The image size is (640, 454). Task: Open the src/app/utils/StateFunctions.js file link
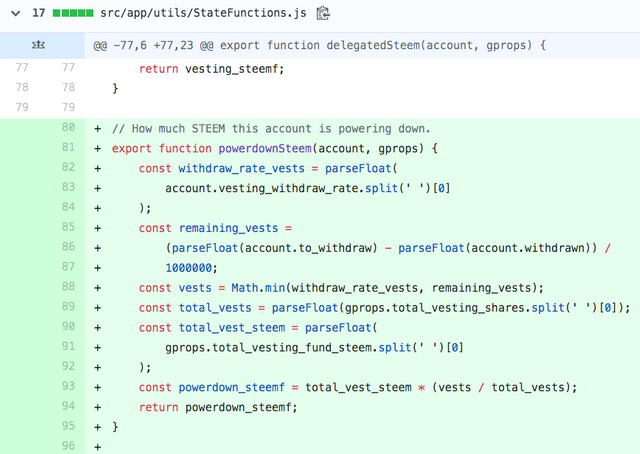pyautogui.click(x=203, y=13)
